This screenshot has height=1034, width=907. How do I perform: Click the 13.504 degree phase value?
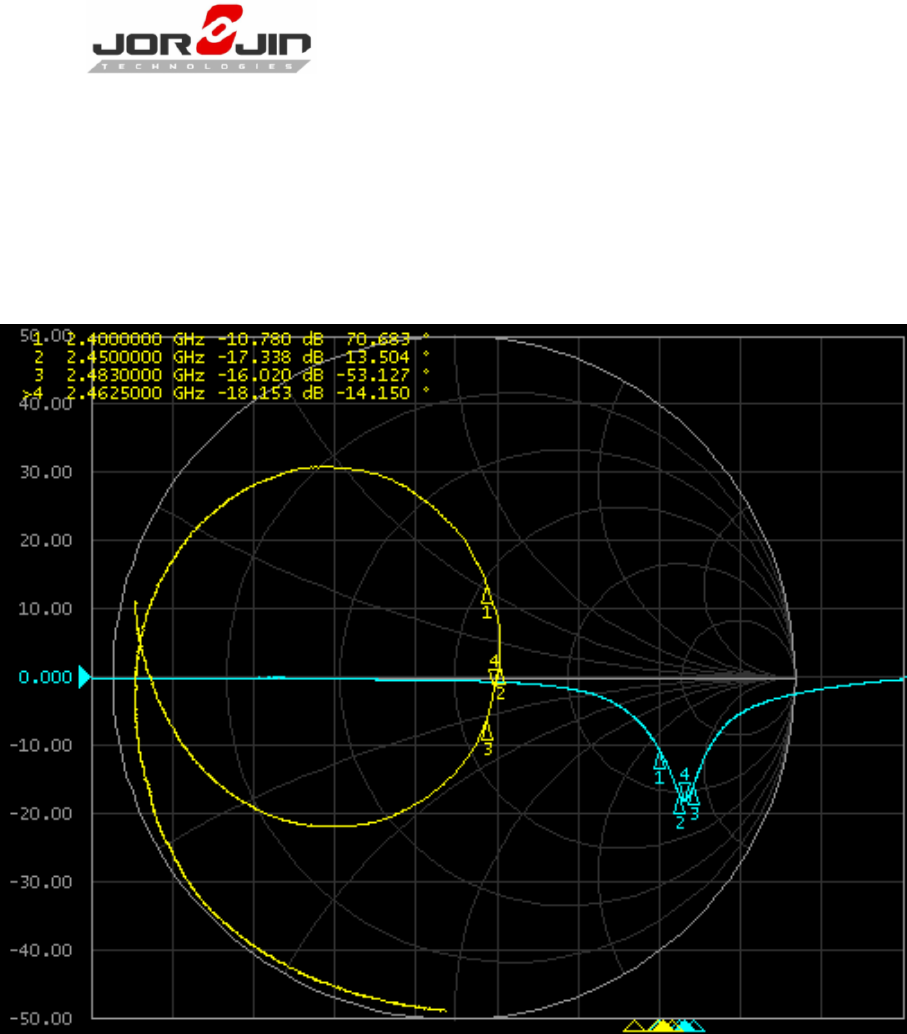click(x=378, y=357)
